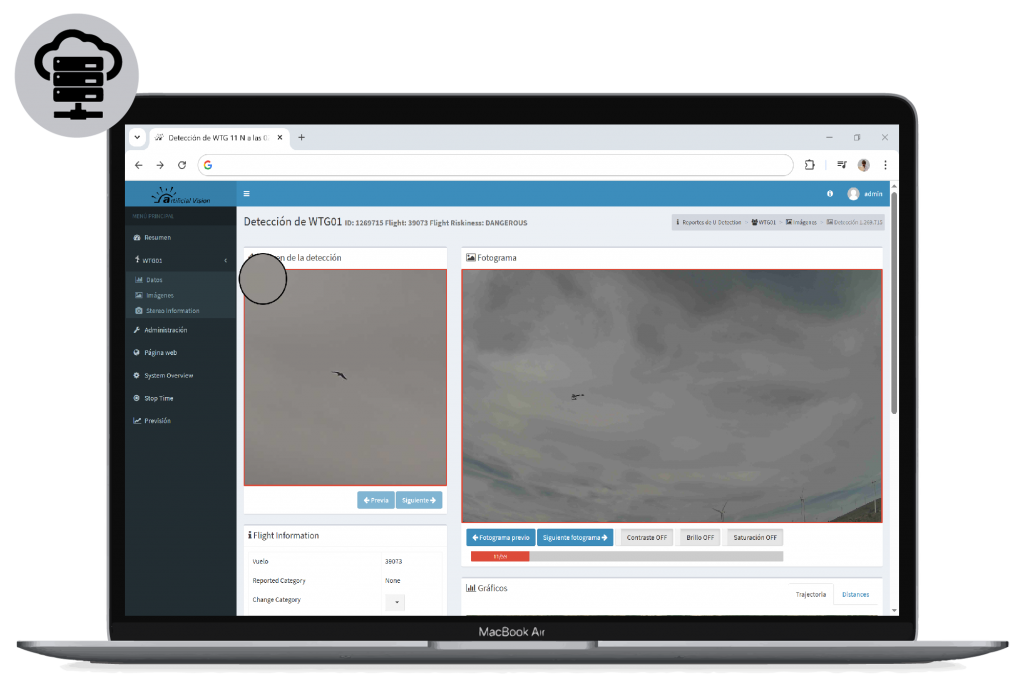1024x687 pixels.
Task: Open the Change Category dropdown
Action: [396, 601]
